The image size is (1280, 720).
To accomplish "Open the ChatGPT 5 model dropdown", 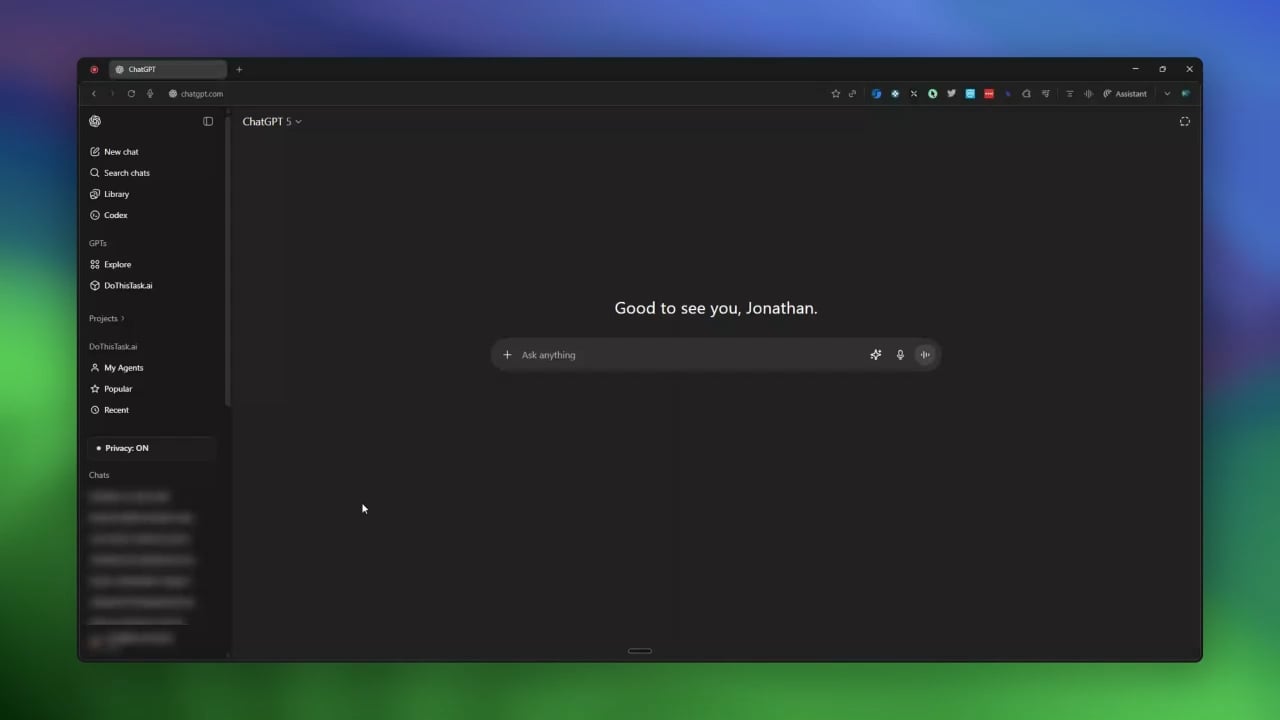I will tap(272, 122).
